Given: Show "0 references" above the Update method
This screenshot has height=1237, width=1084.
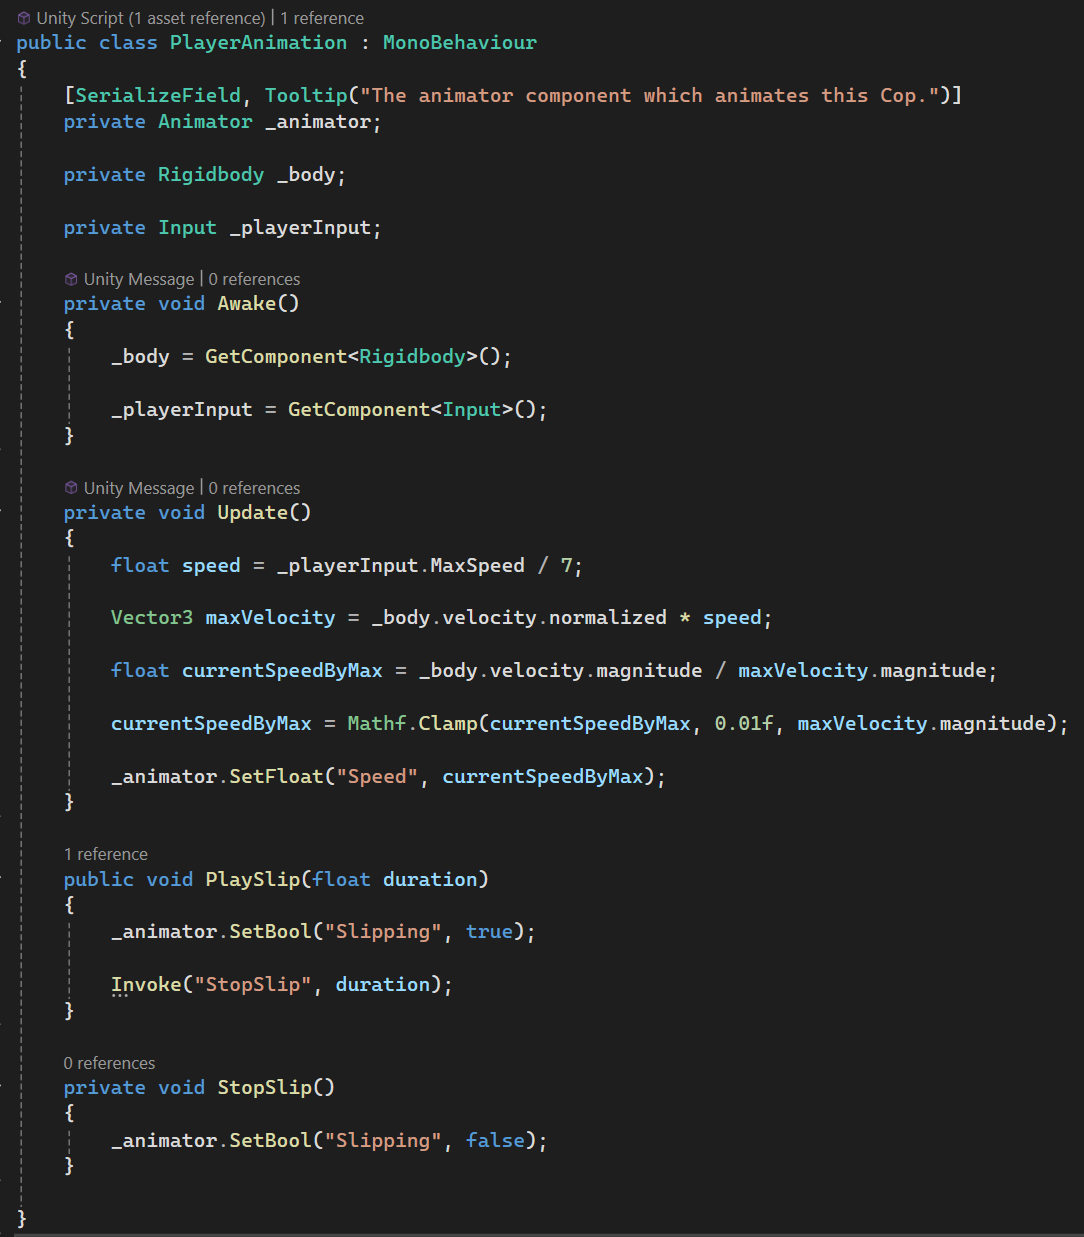Looking at the screenshot, I should 254,488.
